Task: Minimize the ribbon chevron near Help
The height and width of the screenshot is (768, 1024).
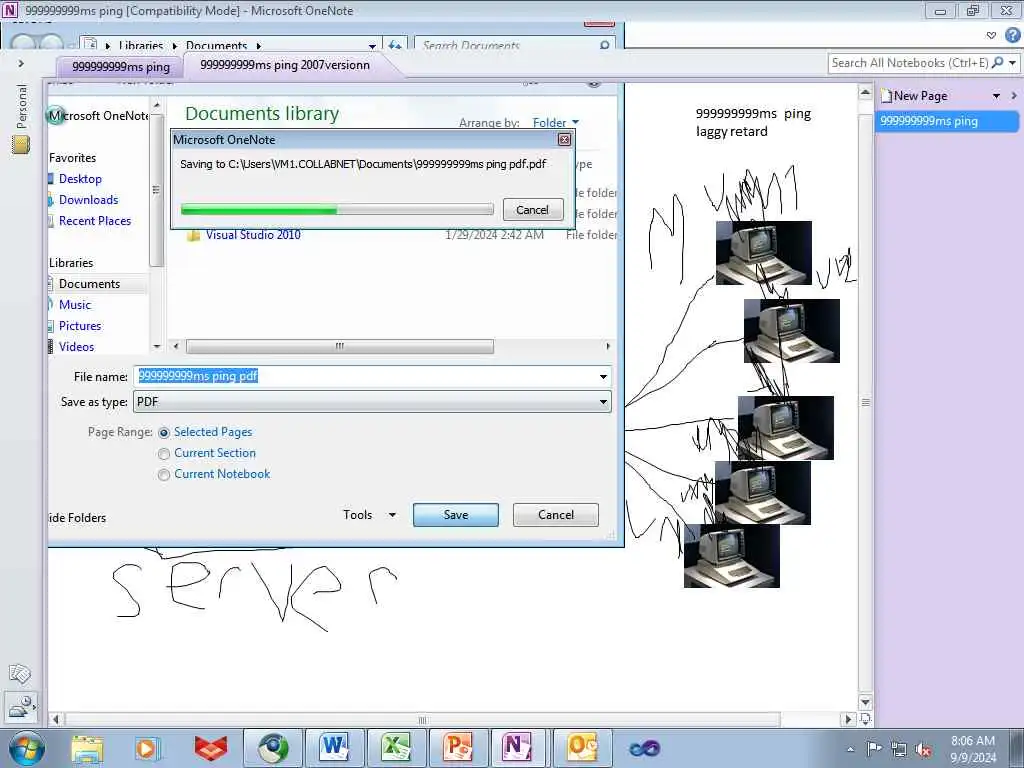Action: (x=991, y=35)
